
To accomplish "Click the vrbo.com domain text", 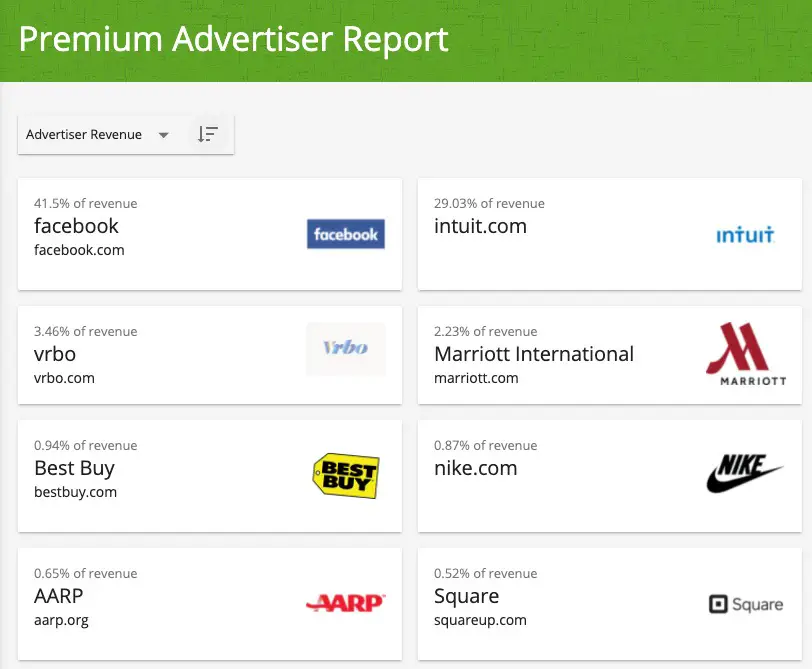I will [64, 378].
